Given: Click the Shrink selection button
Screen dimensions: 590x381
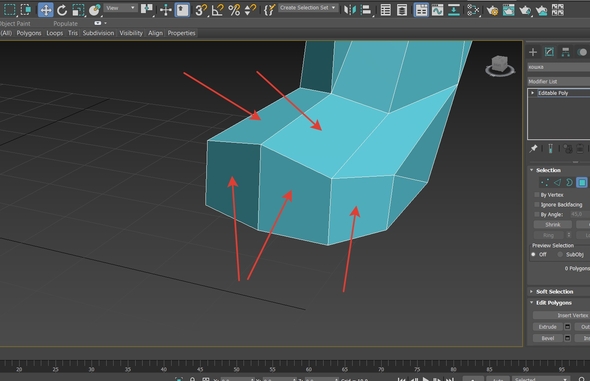Looking at the screenshot, I should point(553,225).
